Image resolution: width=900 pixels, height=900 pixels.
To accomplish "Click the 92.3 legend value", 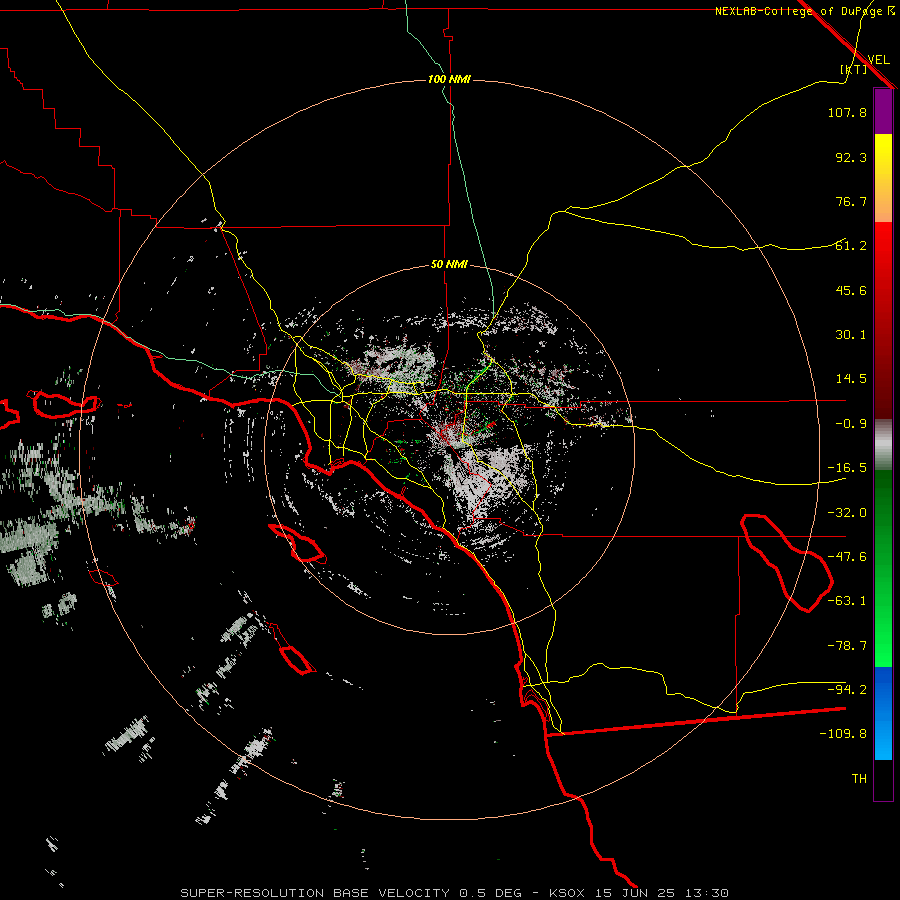I will [851, 157].
